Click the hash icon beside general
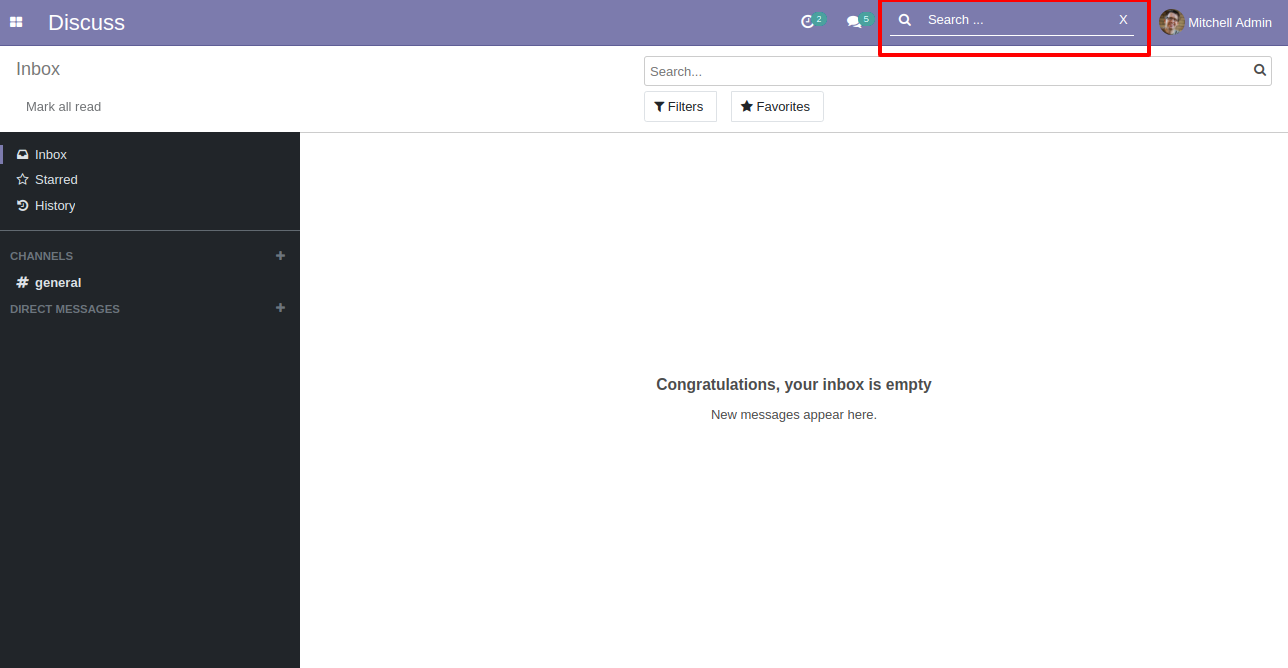 pos(22,283)
